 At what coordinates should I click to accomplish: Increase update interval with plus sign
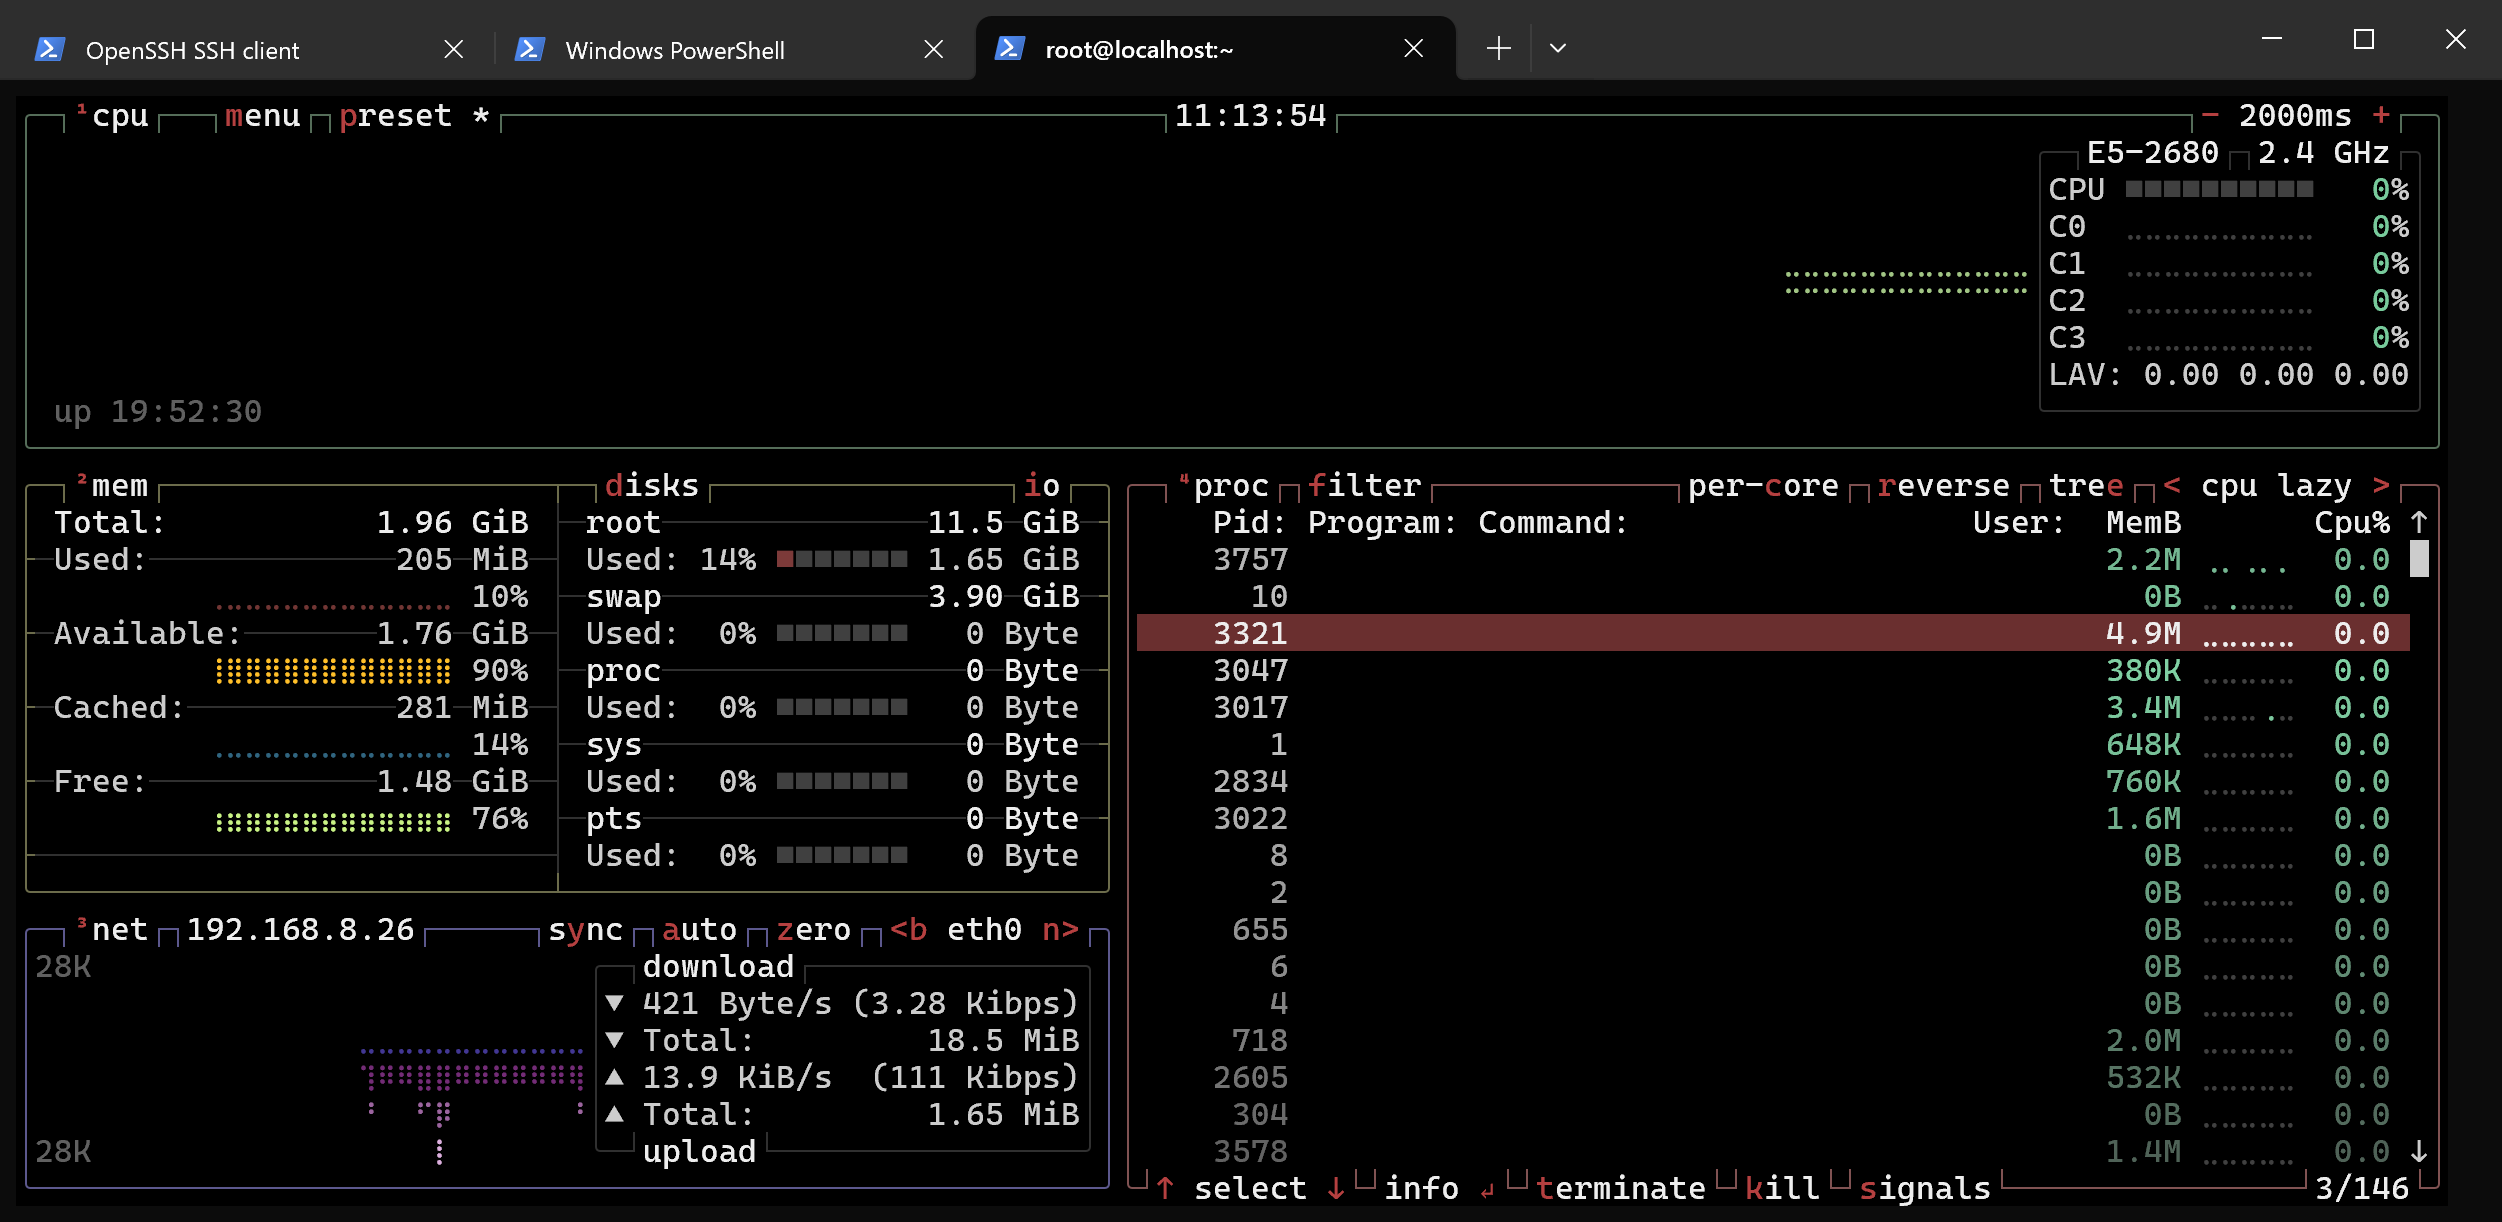point(2381,116)
